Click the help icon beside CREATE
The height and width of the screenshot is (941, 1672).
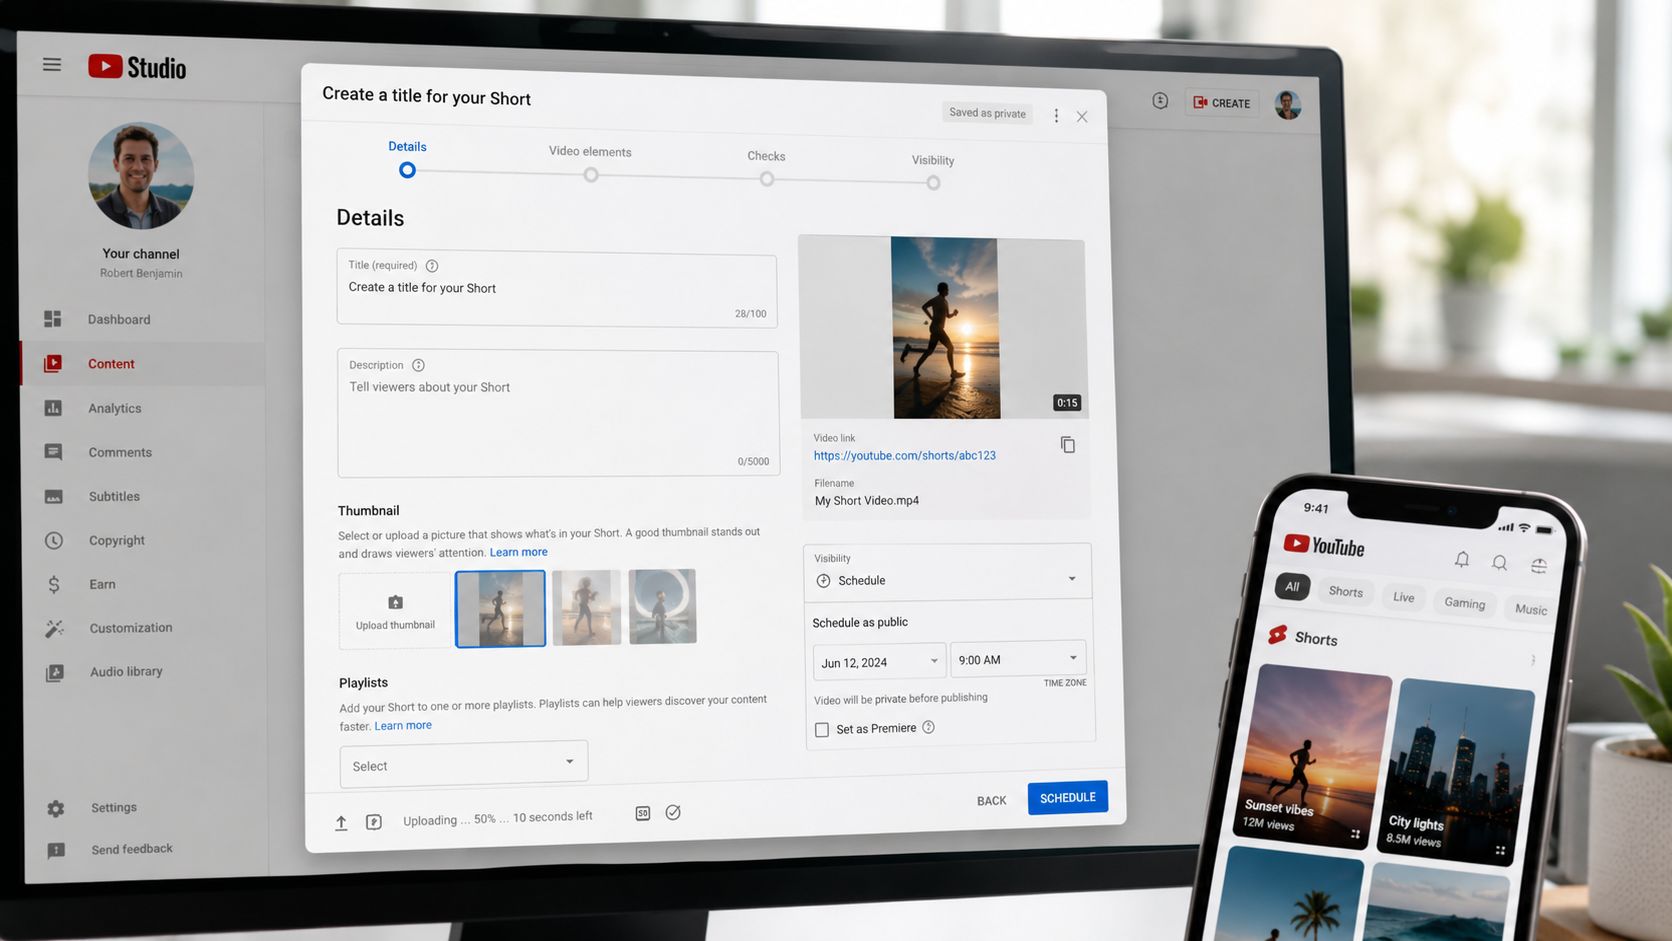coord(1160,100)
